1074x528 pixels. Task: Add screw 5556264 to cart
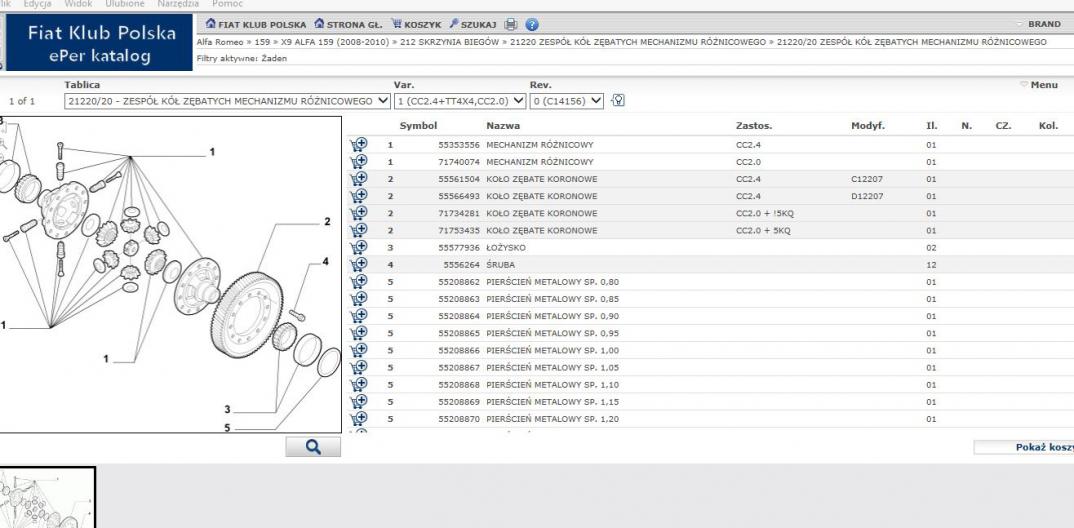point(358,264)
